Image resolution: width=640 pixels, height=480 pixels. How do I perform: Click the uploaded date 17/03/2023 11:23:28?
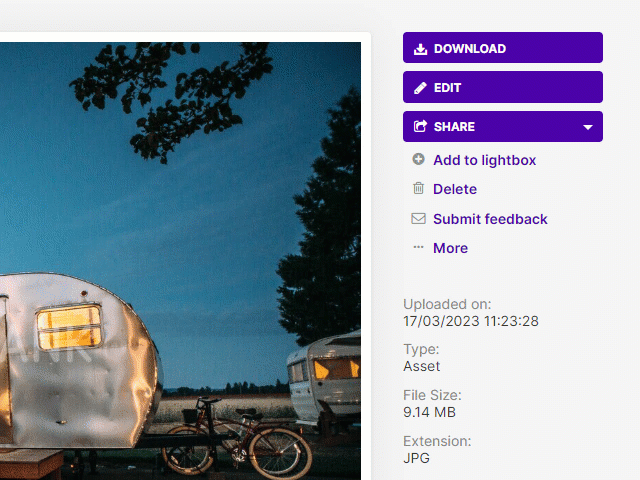tap(471, 321)
